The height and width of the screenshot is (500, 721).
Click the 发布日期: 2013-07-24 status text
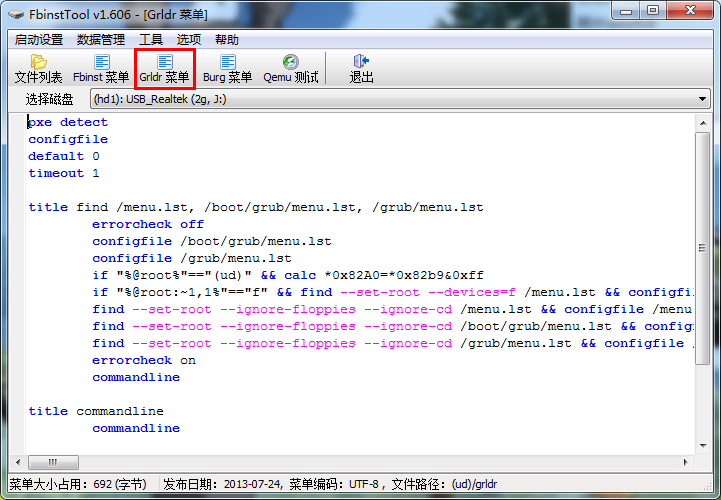[x=222, y=484]
